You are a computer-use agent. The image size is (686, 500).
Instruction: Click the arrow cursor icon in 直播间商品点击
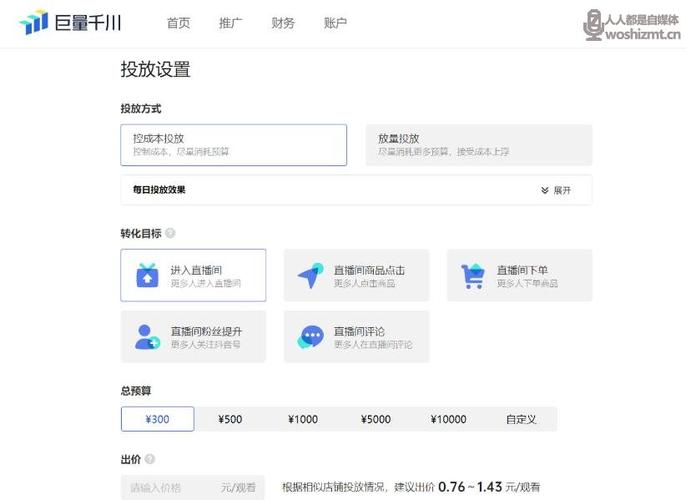coord(311,276)
